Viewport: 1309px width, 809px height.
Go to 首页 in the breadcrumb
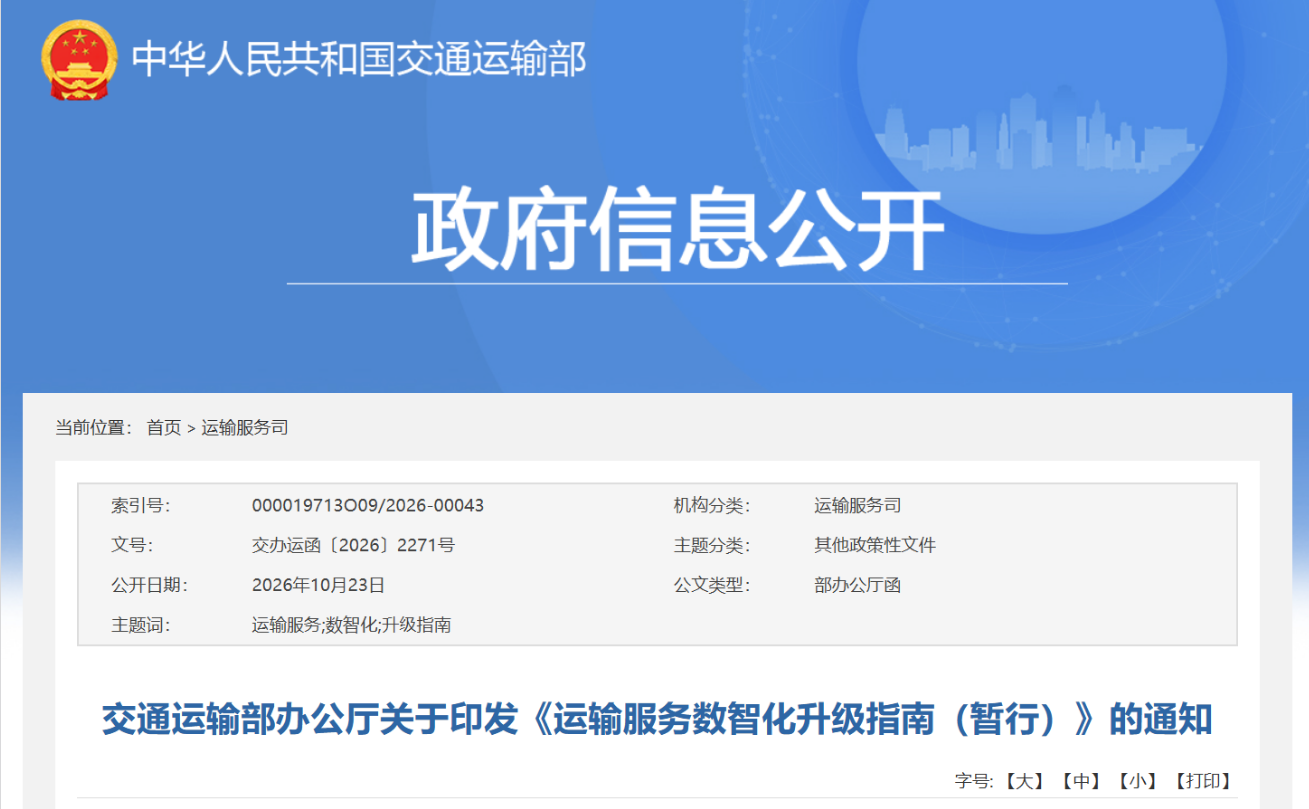pos(164,428)
